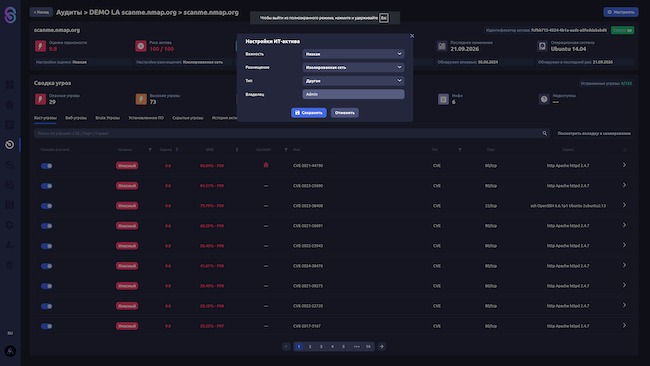Go to page 2 in pagination

point(310,347)
